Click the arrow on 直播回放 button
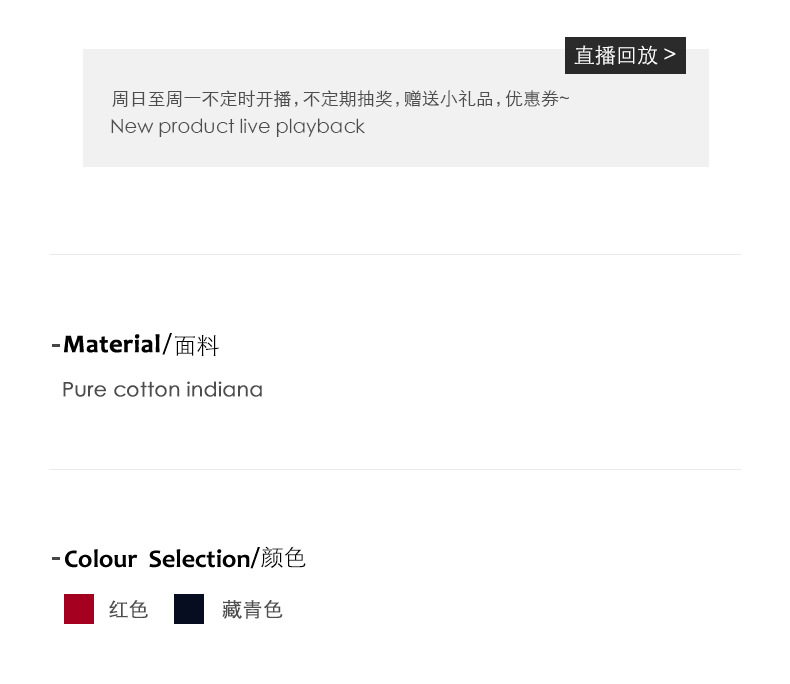This screenshot has height=684, width=790. (670, 54)
